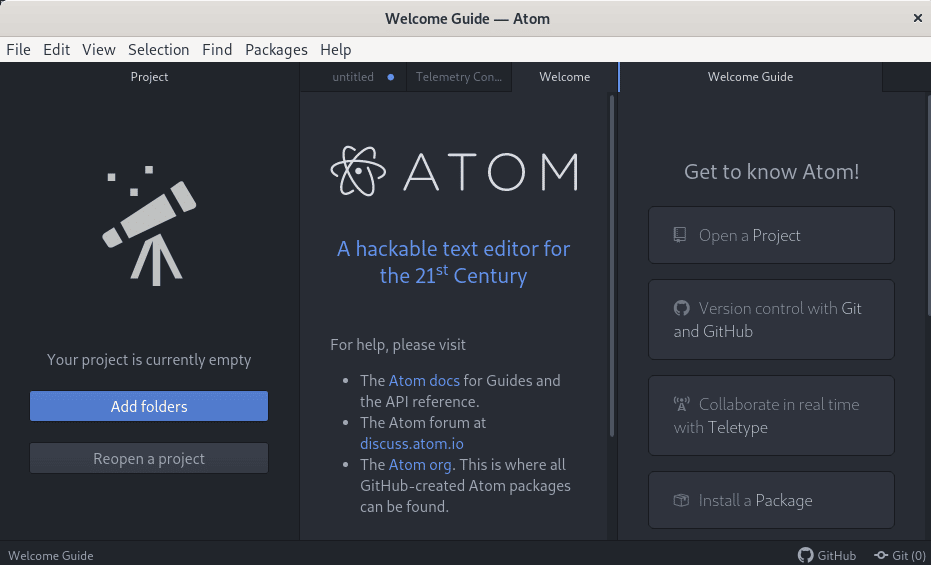Switch to the Telemetry Consent tab
The image size is (931, 565).
(x=458, y=77)
